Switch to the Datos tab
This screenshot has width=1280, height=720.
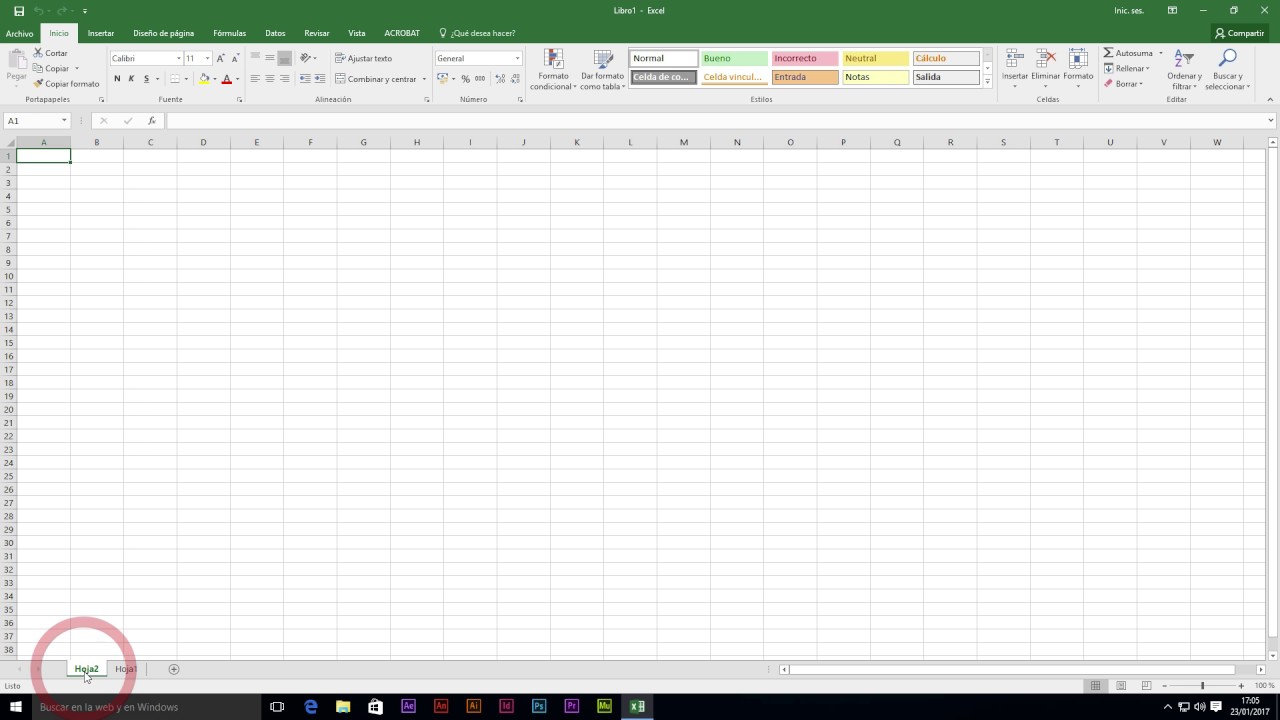[x=275, y=33]
